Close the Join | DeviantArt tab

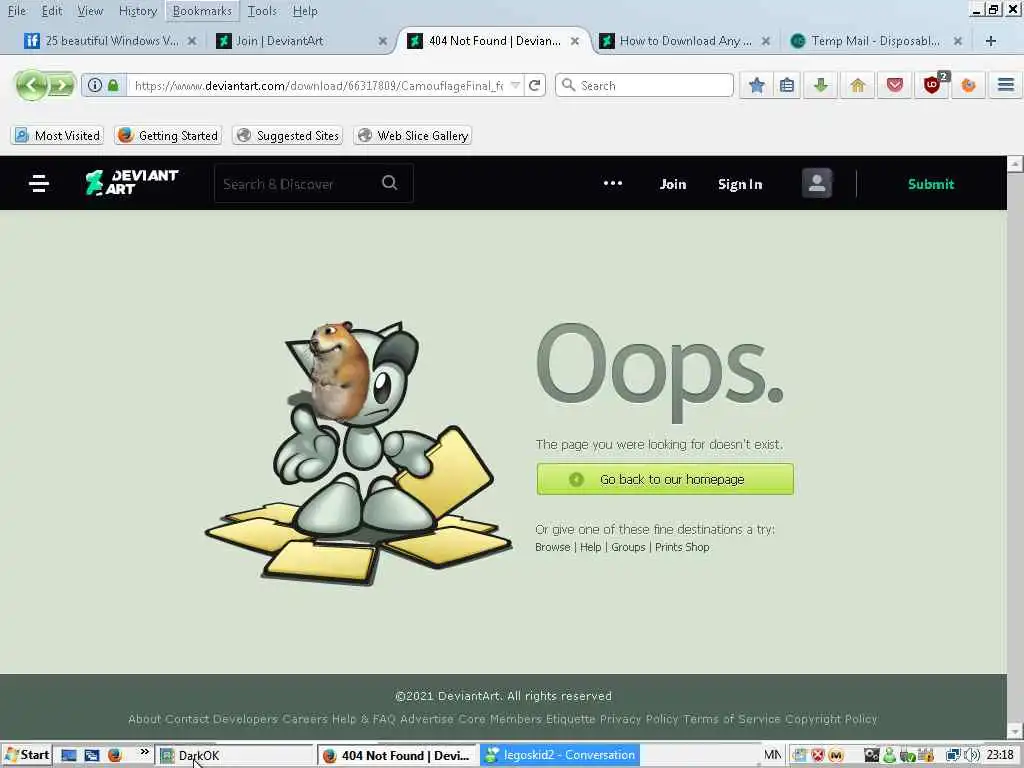coord(383,41)
